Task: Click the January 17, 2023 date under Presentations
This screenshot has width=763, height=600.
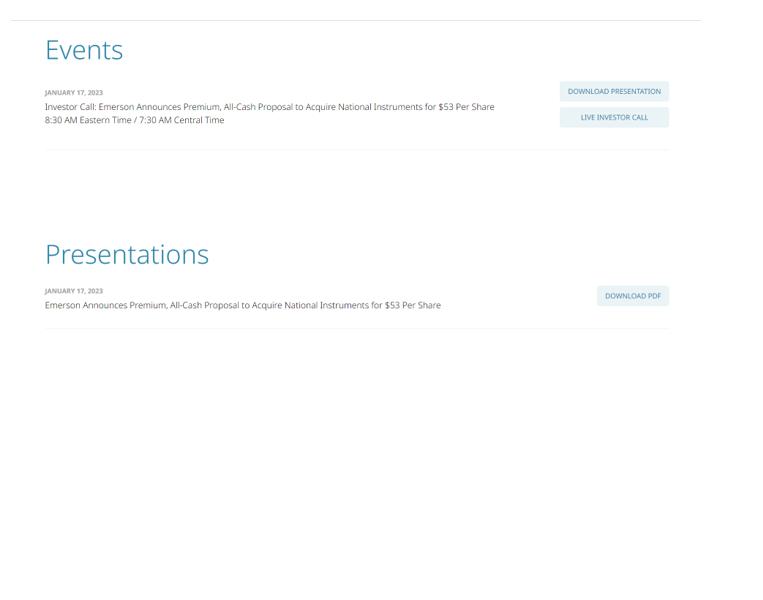Action: 74,291
